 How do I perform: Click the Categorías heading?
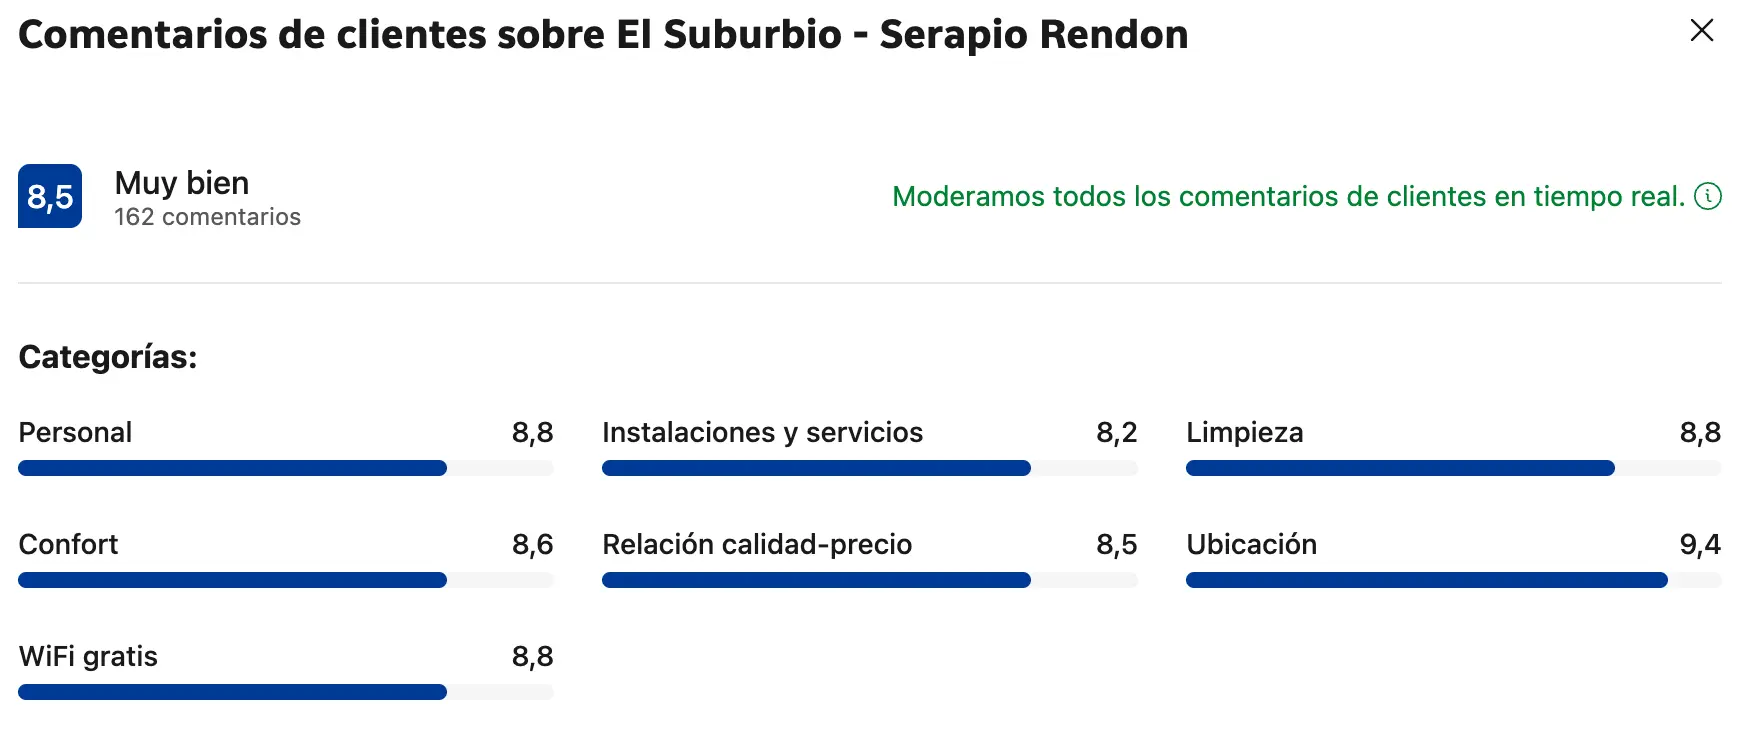(x=108, y=357)
